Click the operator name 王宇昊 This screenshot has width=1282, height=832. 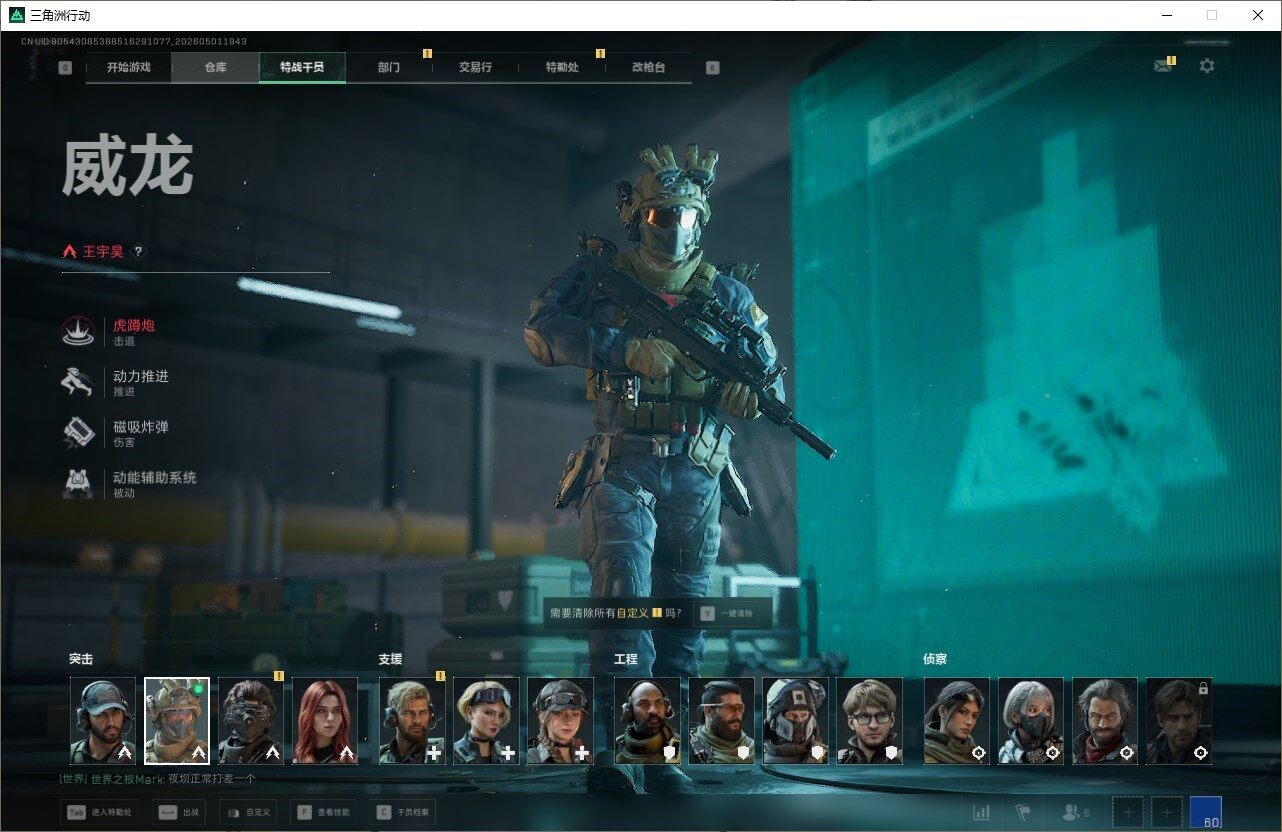pos(103,252)
